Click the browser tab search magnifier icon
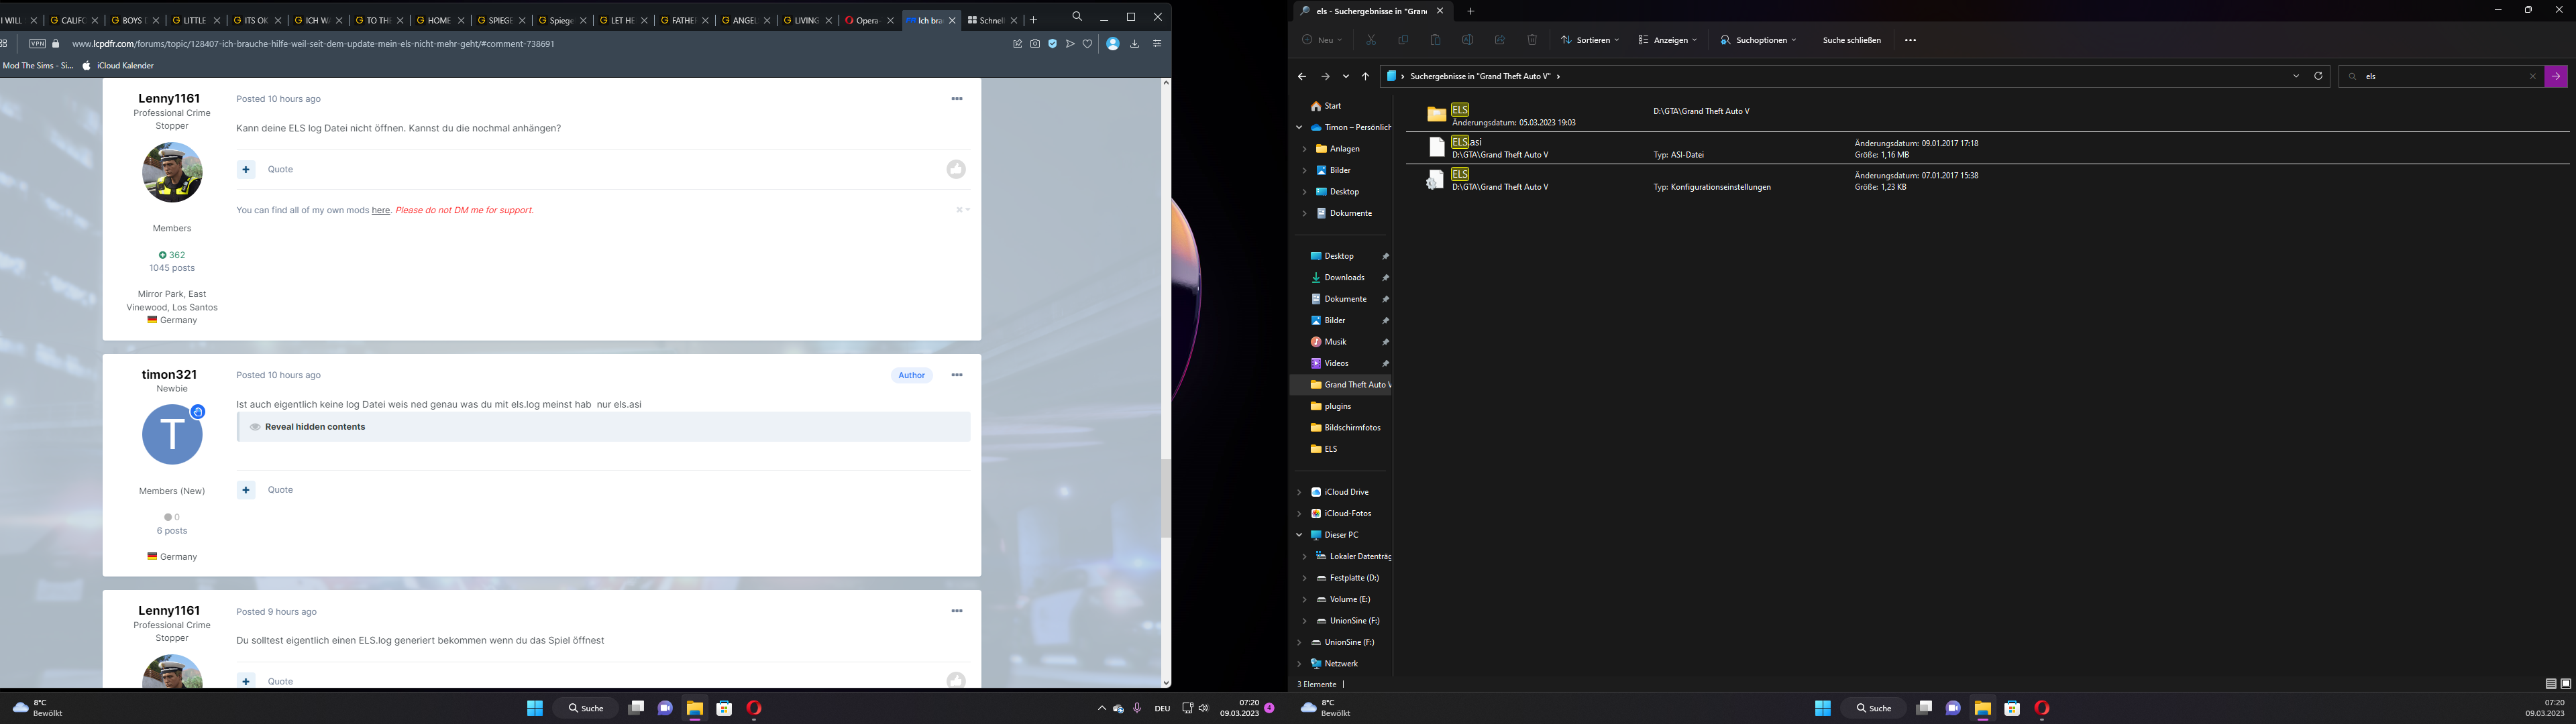The image size is (2576, 724). [x=1076, y=17]
